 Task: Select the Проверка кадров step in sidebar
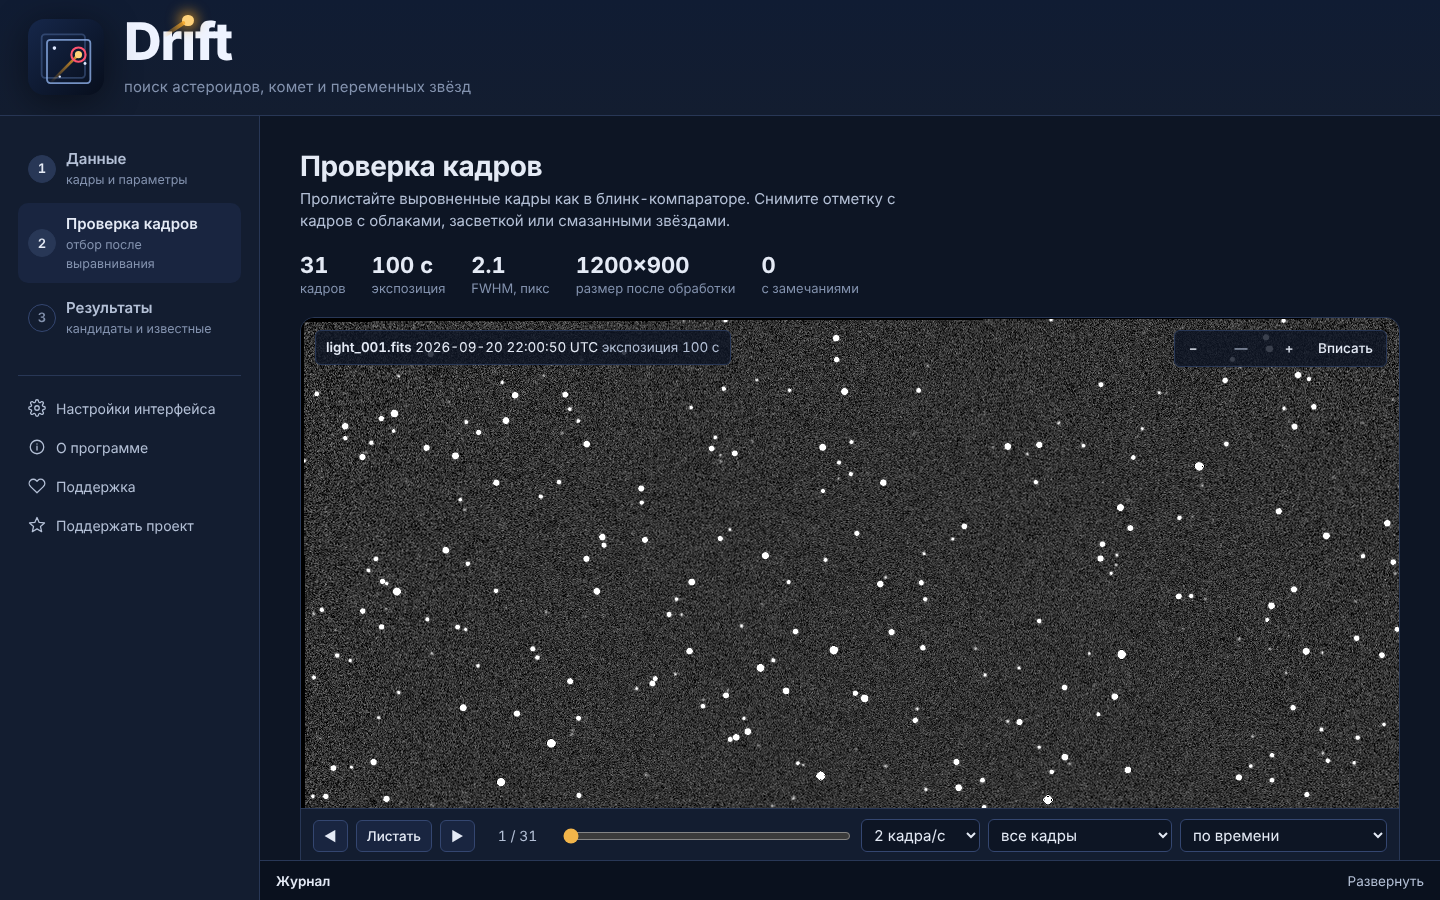[129, 243]
